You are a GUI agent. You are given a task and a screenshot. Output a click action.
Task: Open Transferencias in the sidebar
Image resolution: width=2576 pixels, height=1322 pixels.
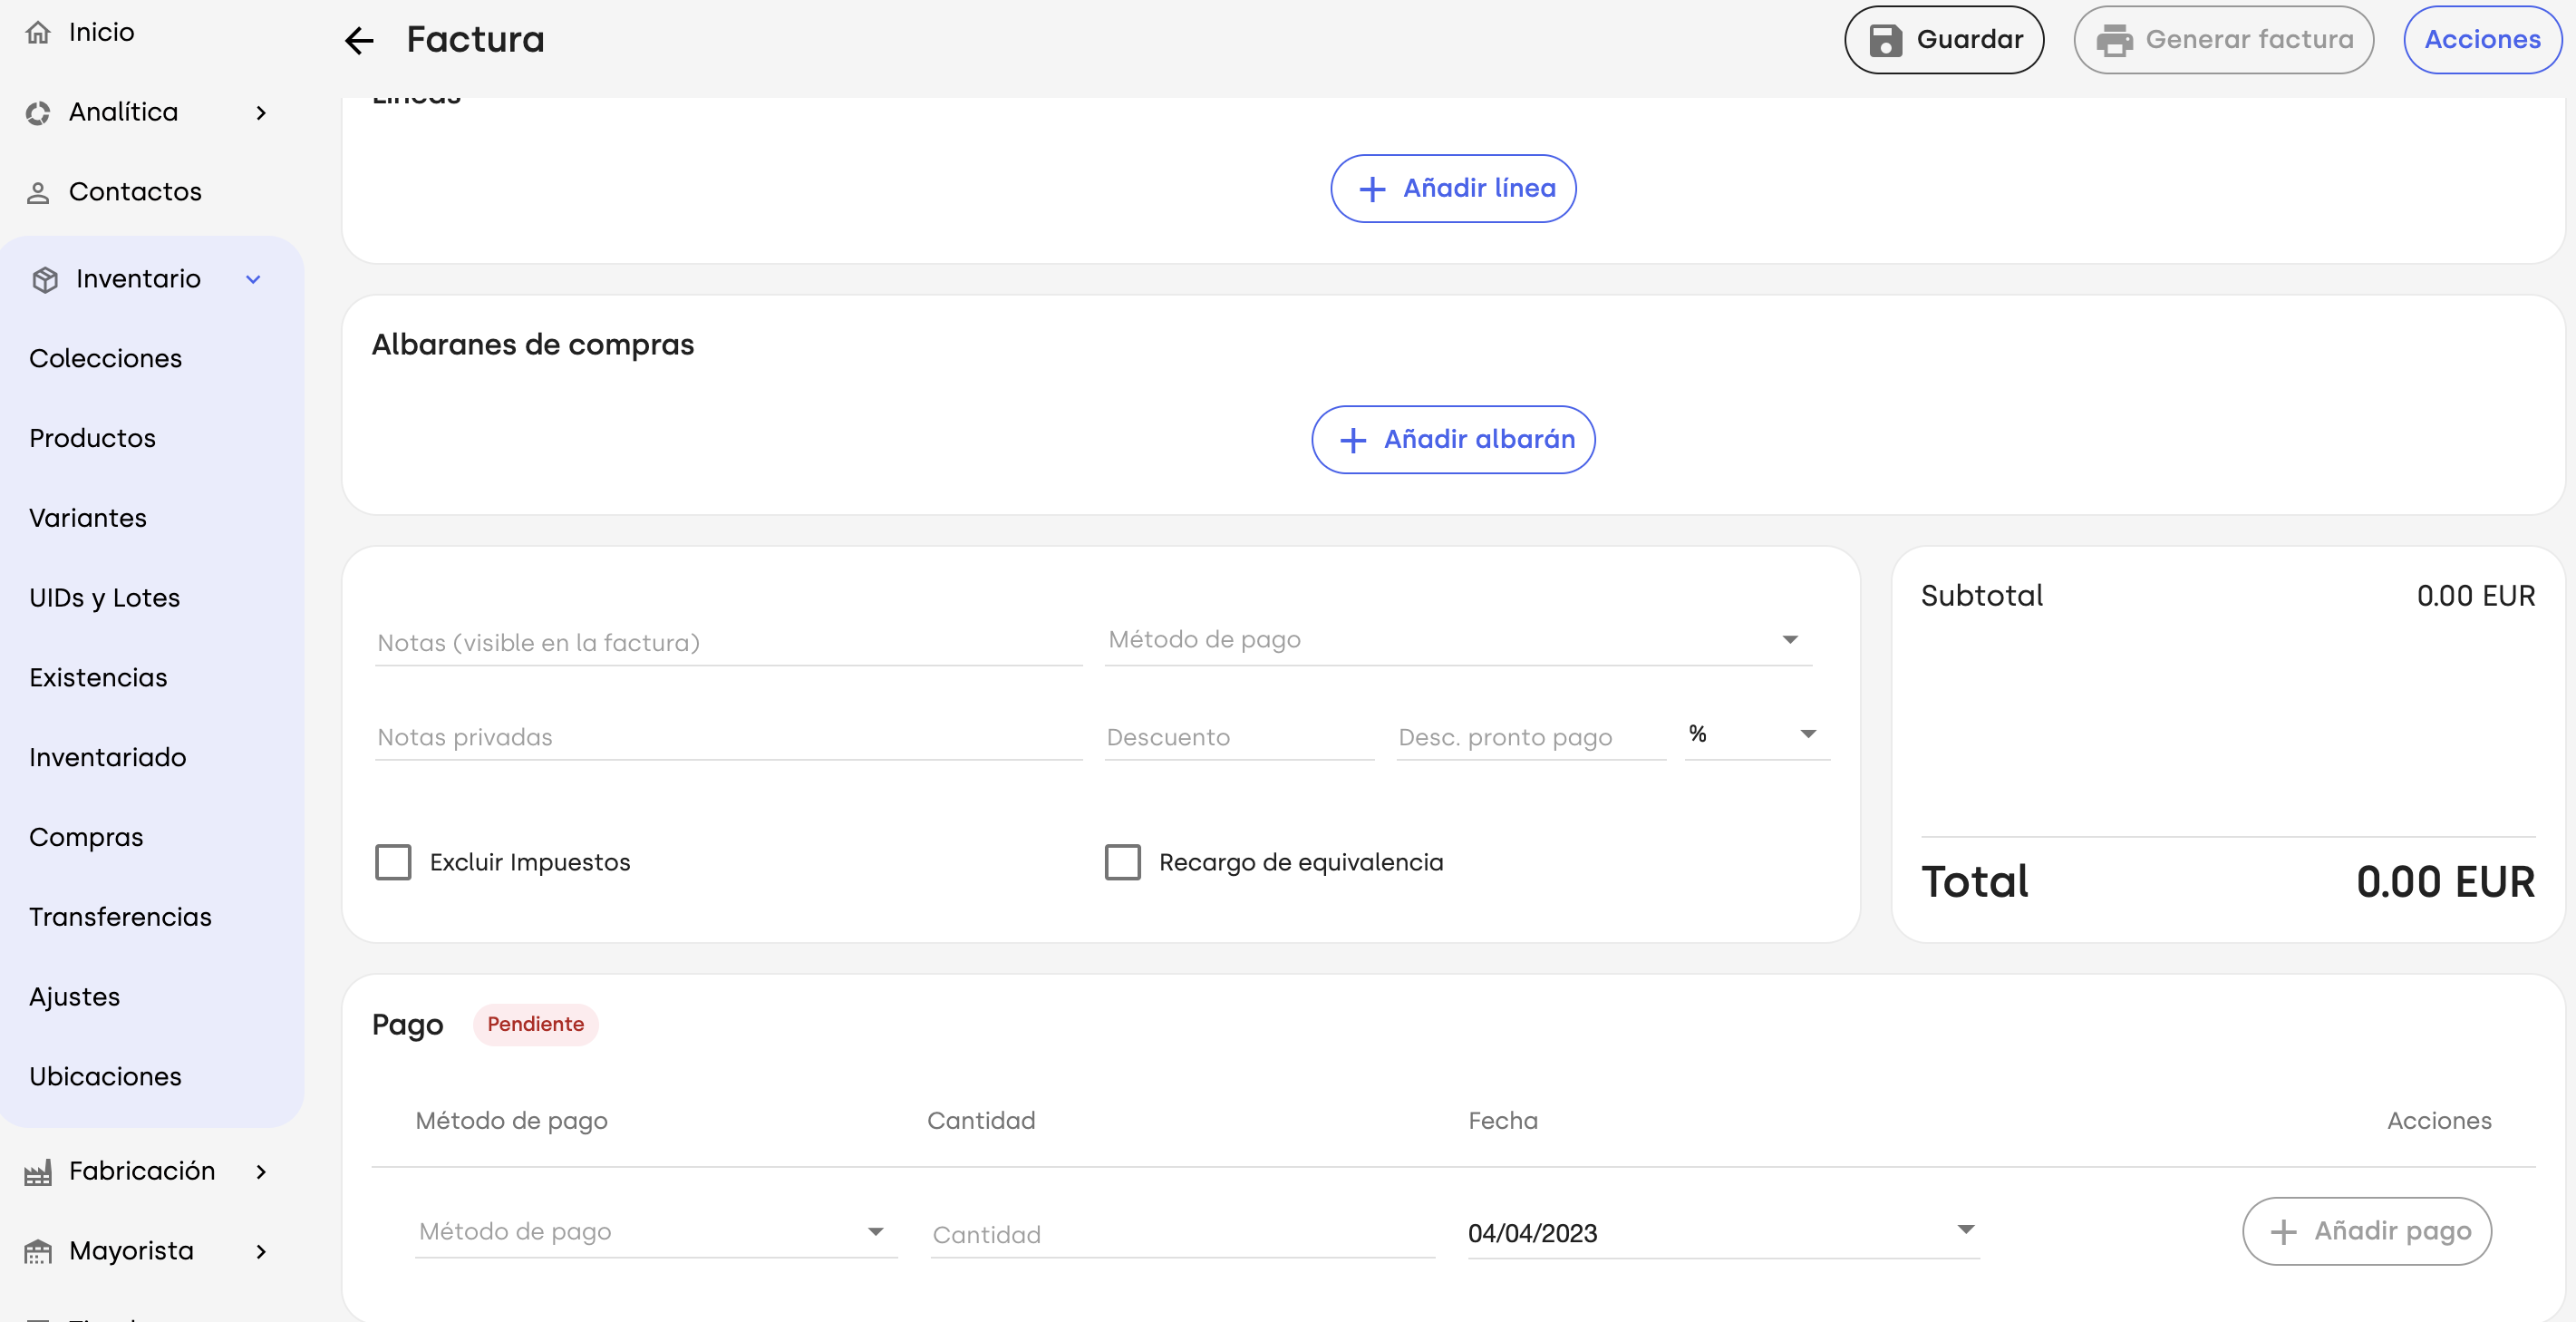tap(120, 917)
